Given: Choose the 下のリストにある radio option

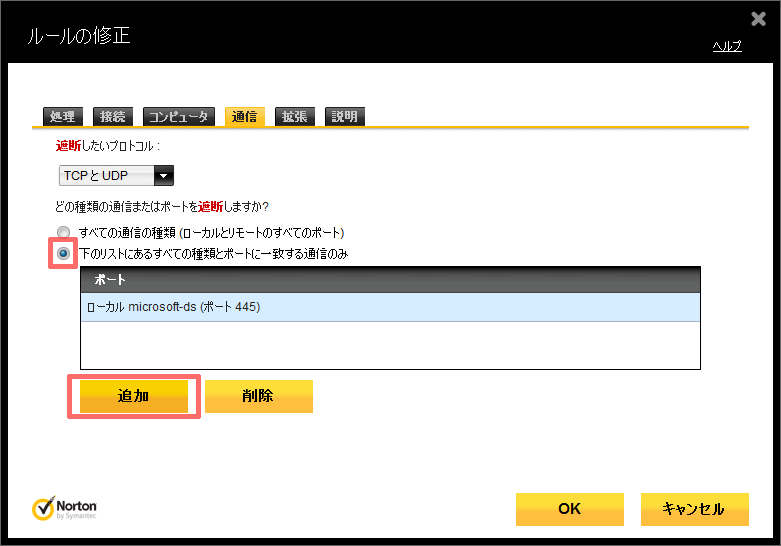Looking at the screenshot, I should point(64,254).
